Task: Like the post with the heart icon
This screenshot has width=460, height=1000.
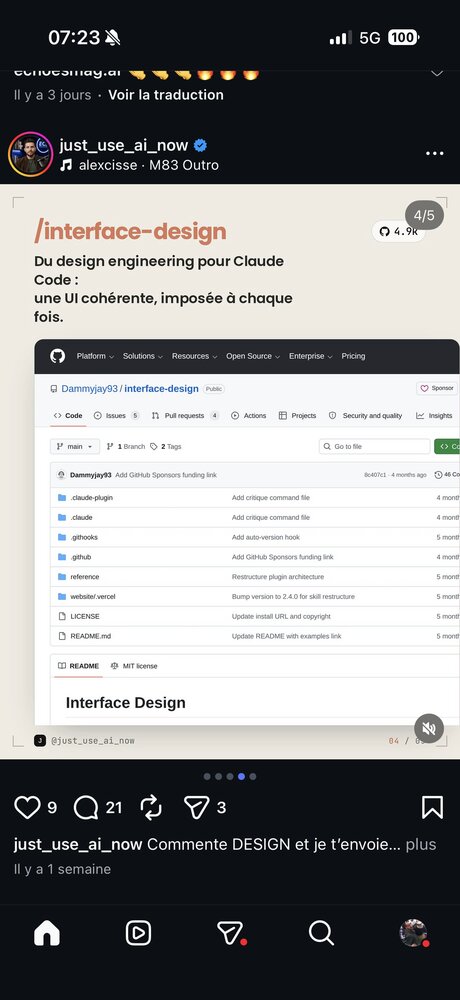Action: (27, 807)
